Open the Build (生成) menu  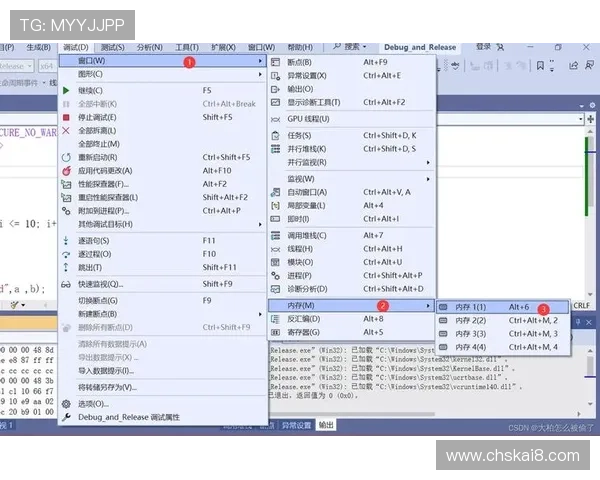coord(39,47)
